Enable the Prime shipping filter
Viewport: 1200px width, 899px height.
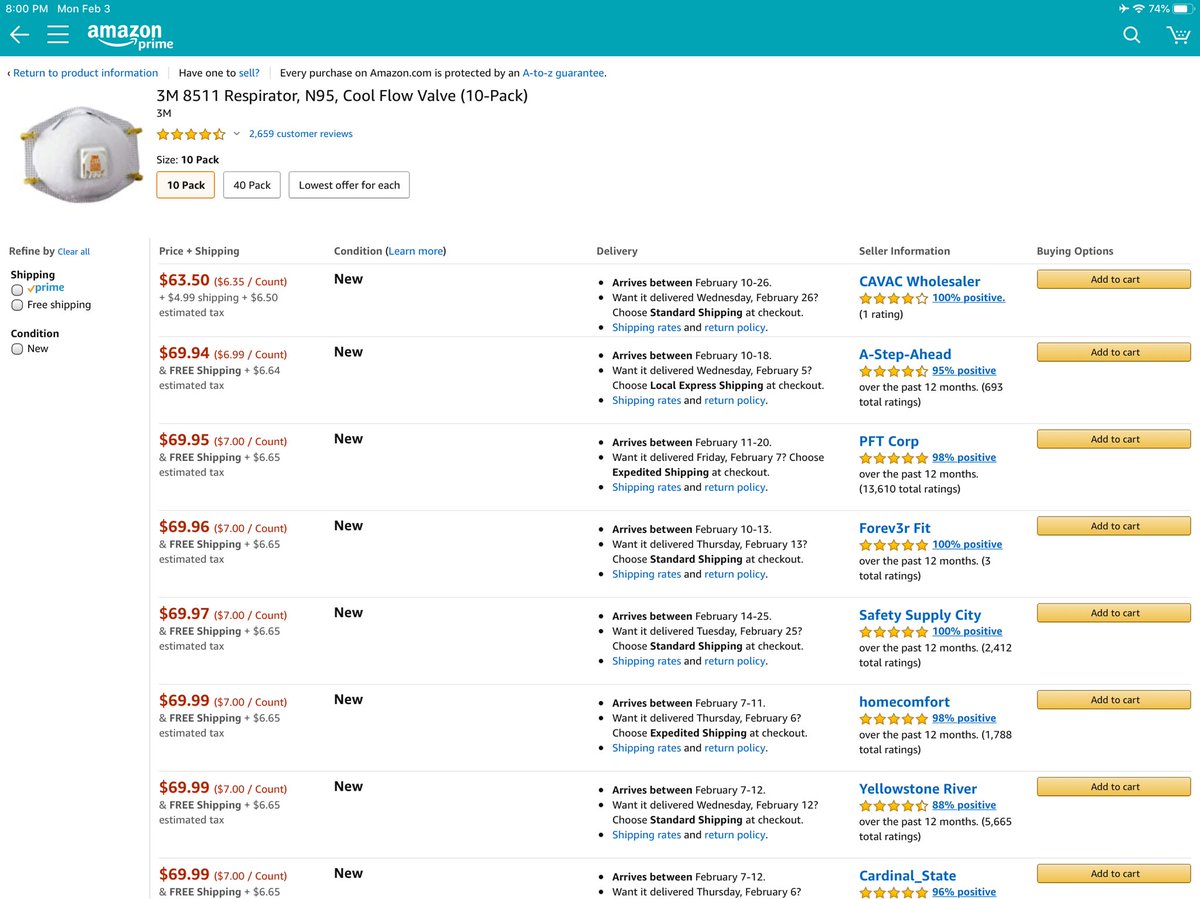pyautogui.click(x=17, y=290)
